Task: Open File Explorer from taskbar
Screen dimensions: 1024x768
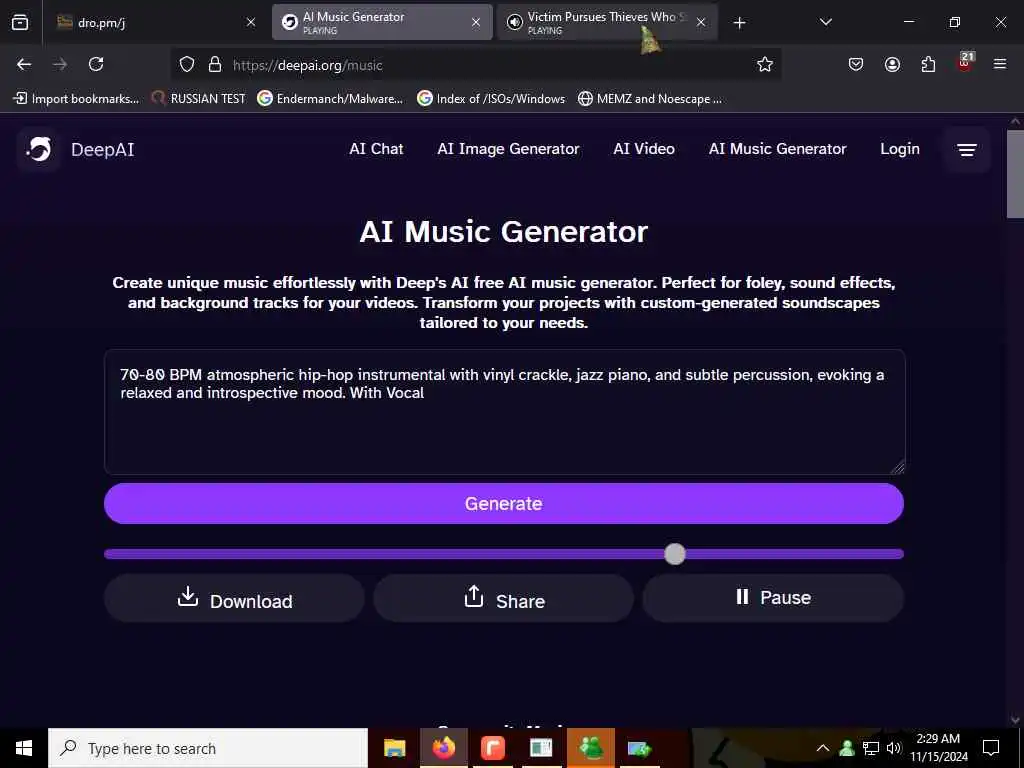Action: click(394, 748)
